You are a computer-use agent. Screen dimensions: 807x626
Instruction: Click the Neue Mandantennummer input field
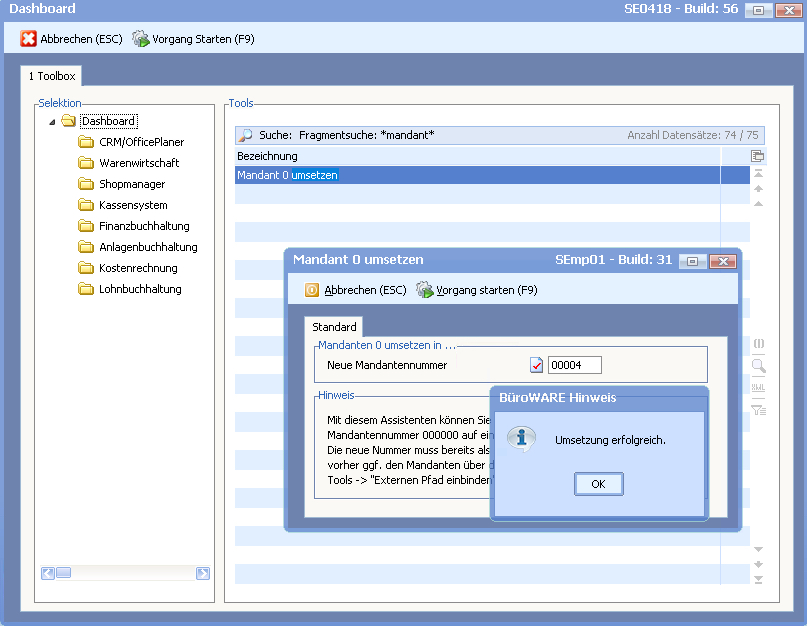pyautogui.click(x=575, y=365)
